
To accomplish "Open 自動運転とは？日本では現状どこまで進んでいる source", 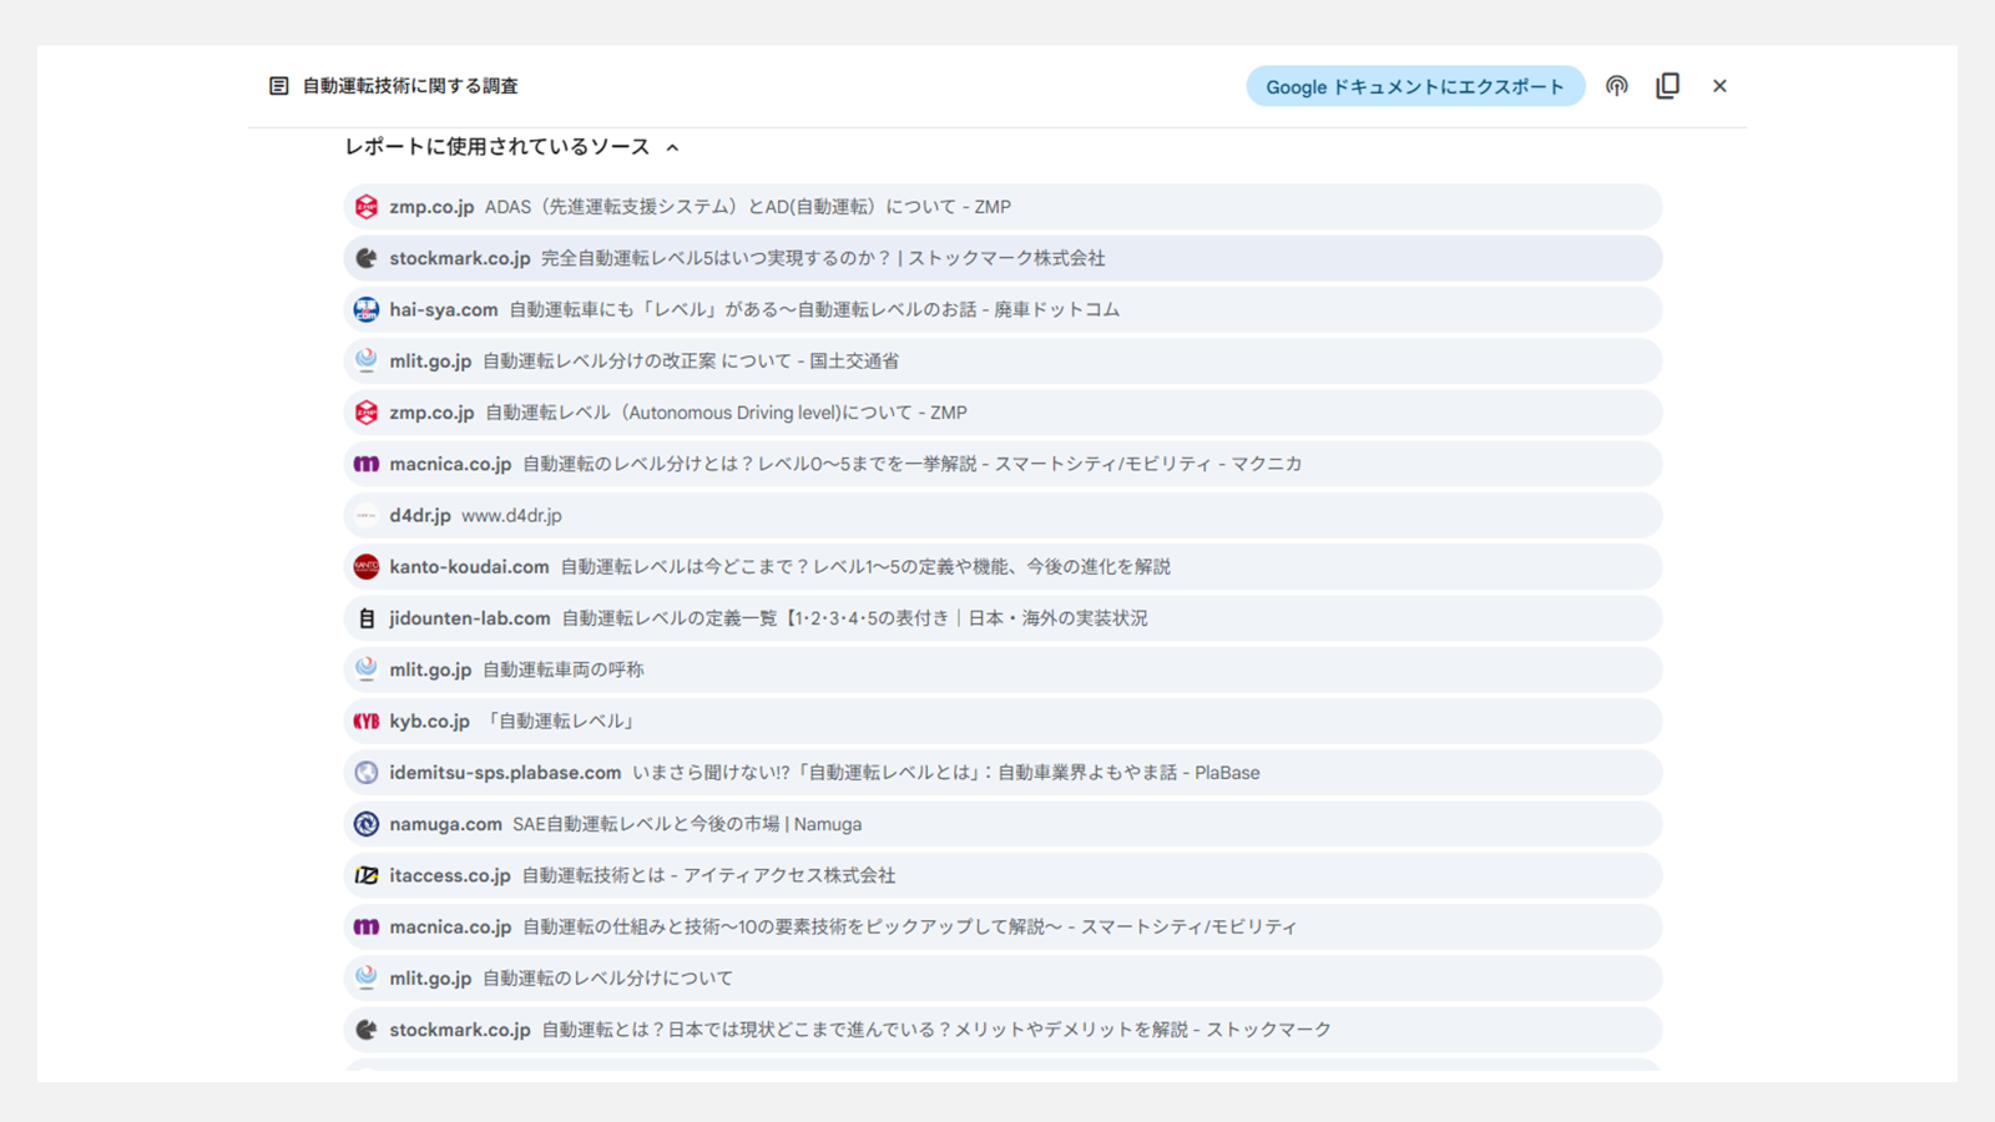I will 1003,1030.
